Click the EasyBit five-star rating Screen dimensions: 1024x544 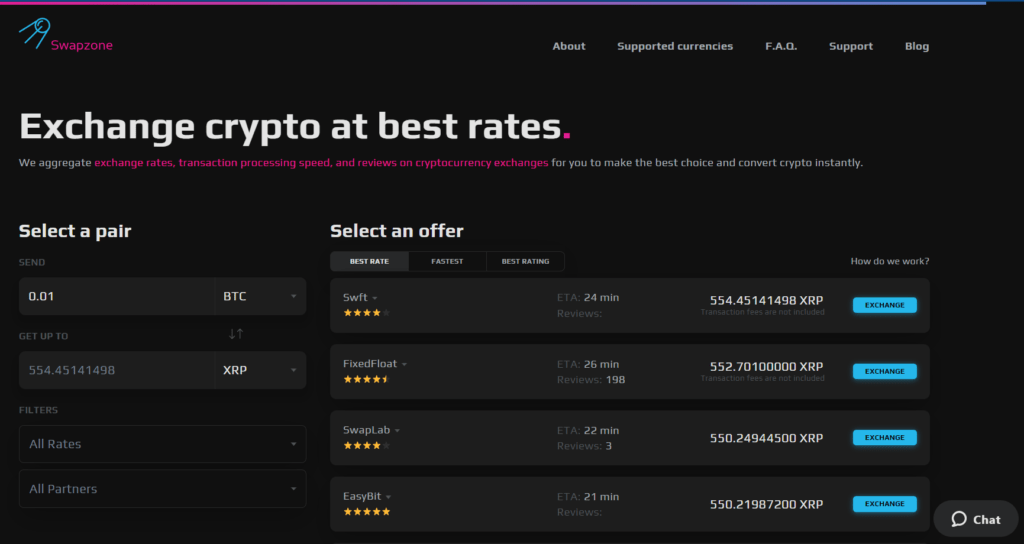pos(366,511)
